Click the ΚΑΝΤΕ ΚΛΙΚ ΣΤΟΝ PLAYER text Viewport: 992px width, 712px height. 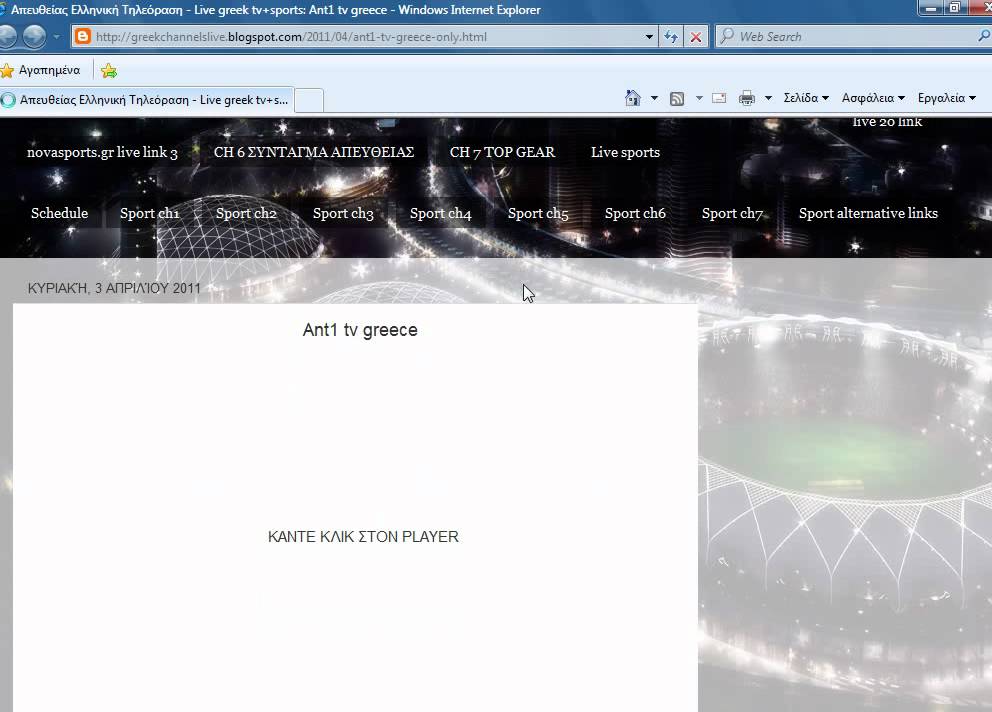pos(363,537)
